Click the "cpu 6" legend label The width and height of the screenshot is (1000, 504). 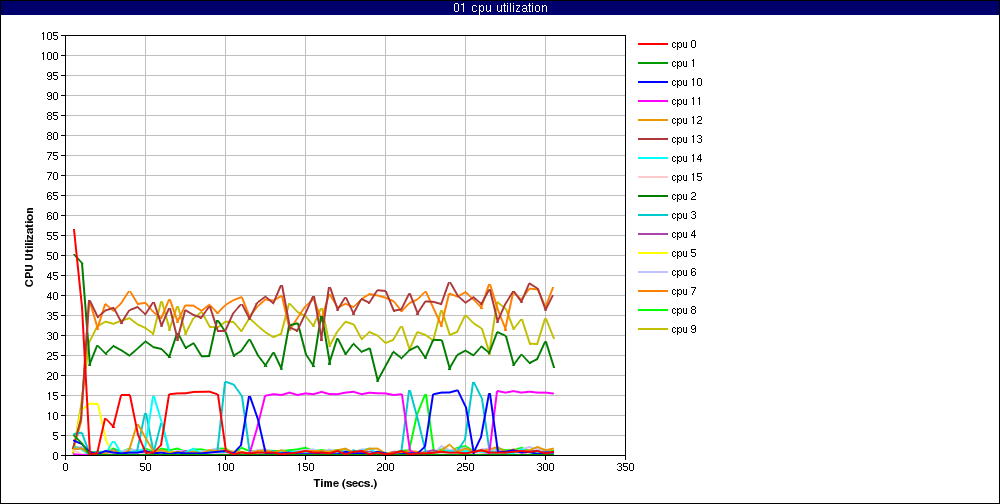[x=684, y=272]
